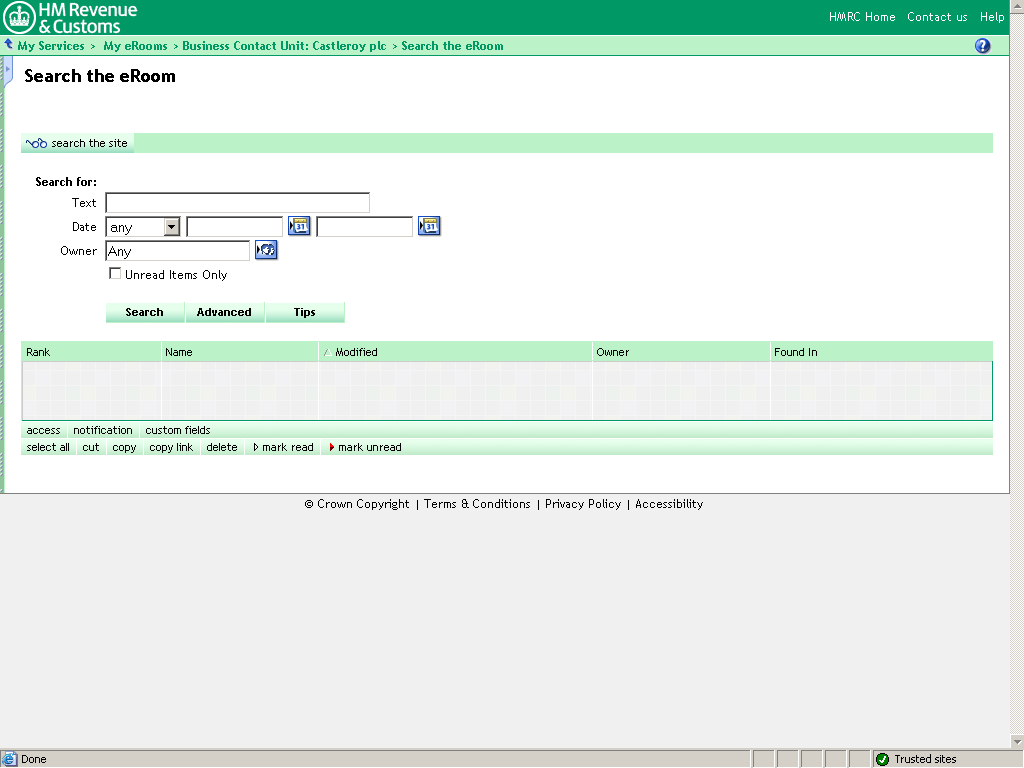Click the up arrow beside My Services
The width and height of the screenshot is (1024, 768).
coord(9,45)
